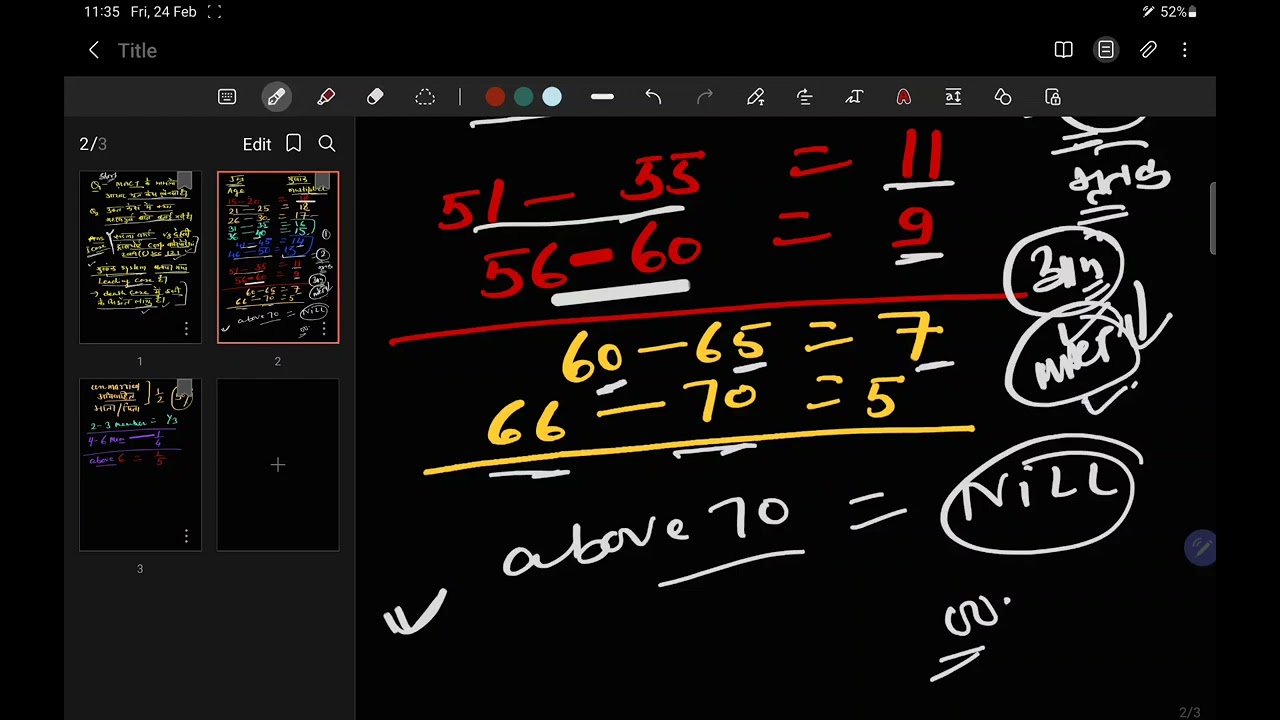The image size is (1280, 720).
Task: Straighten and align handwriting
Action: tap(805, 97)
